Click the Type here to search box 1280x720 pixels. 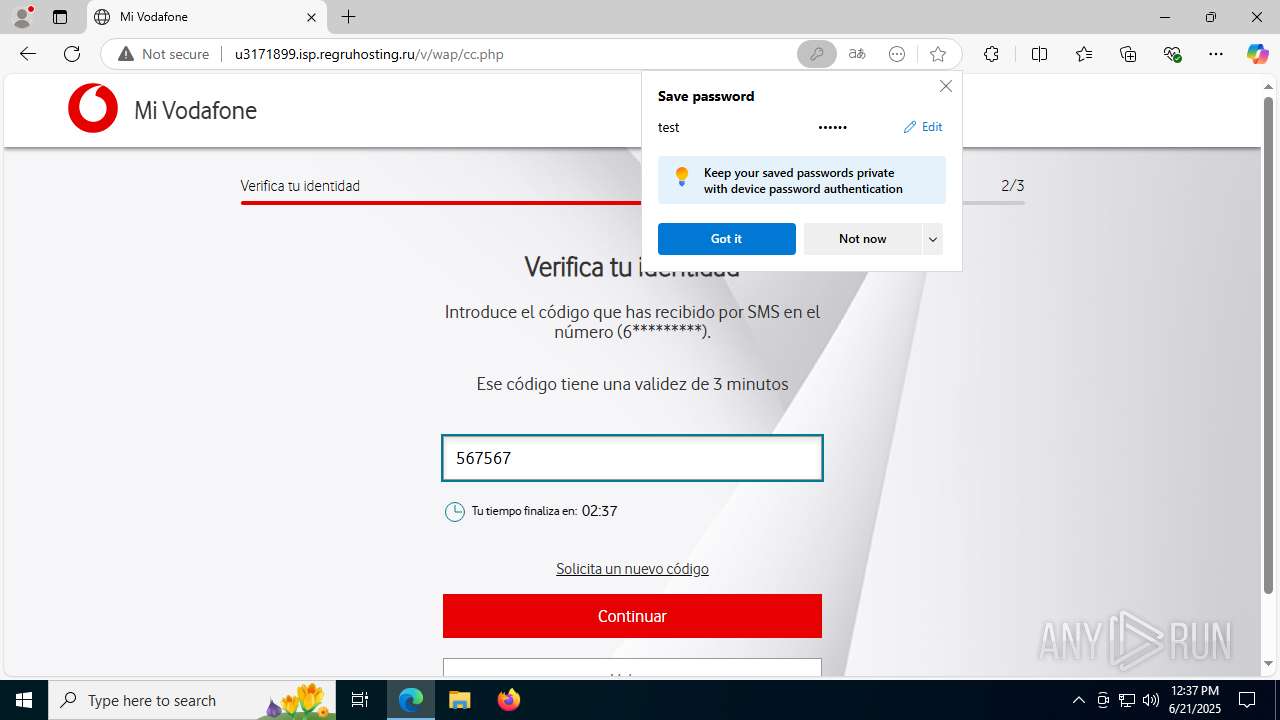pos(192,700)
